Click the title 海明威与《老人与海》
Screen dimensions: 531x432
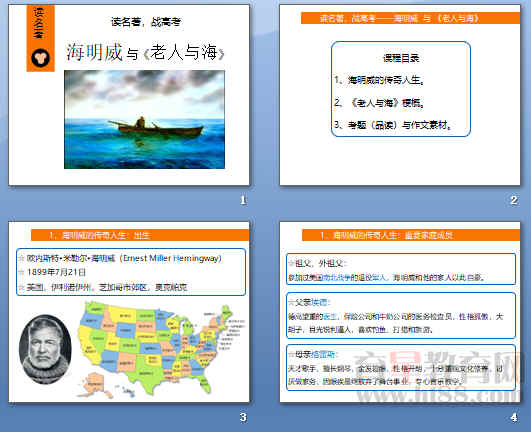click(x=145, y=52)
